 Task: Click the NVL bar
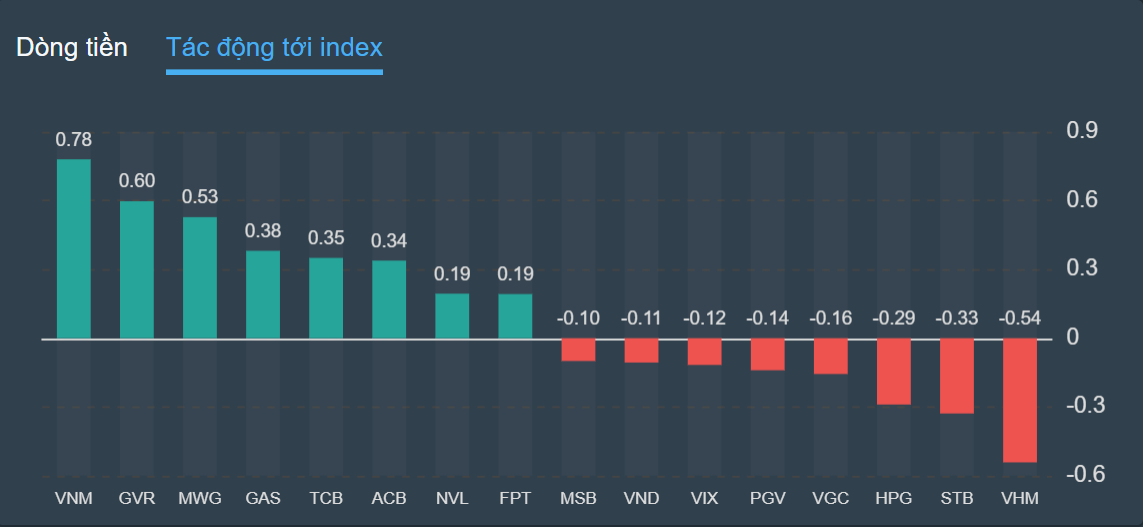pos(452,316)
